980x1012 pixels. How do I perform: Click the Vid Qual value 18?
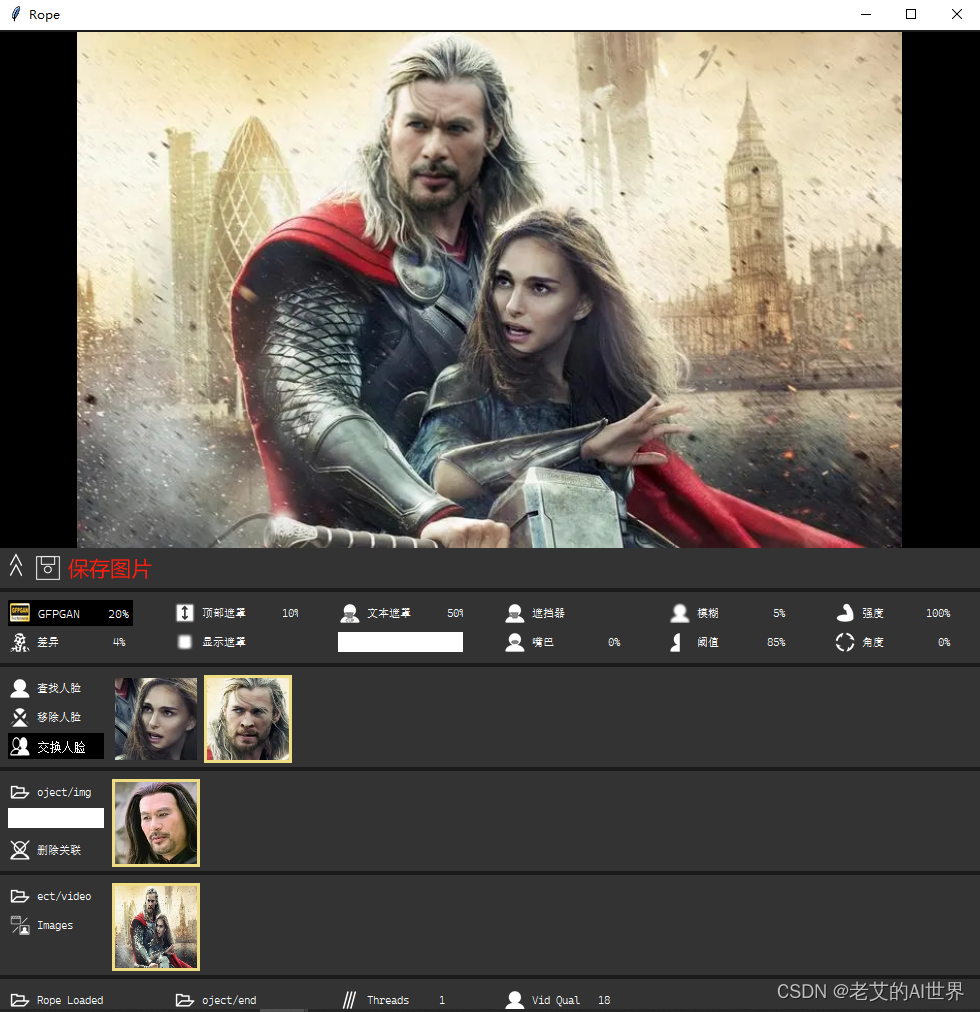604,1000
